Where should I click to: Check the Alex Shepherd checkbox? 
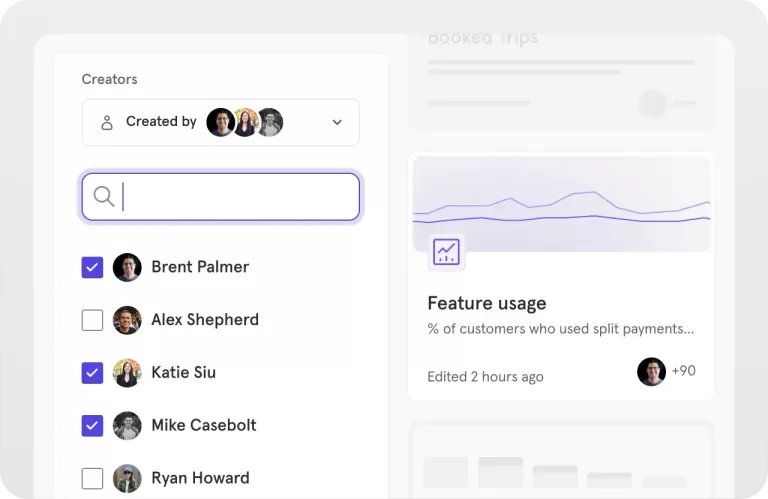pyautogui.click(x=92, y=320)
